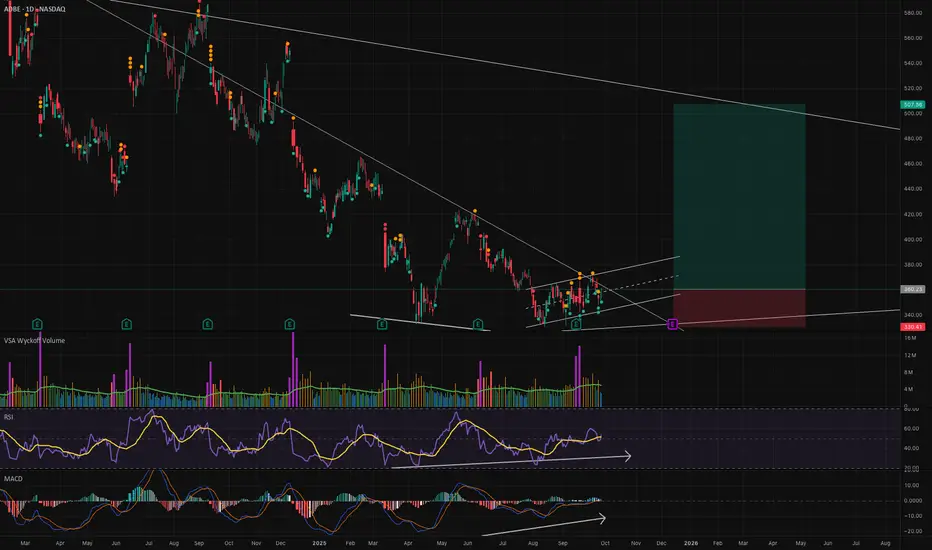932x550 pixels.
Task: Select the green profit zone of long position
Action: click(739, 197)
